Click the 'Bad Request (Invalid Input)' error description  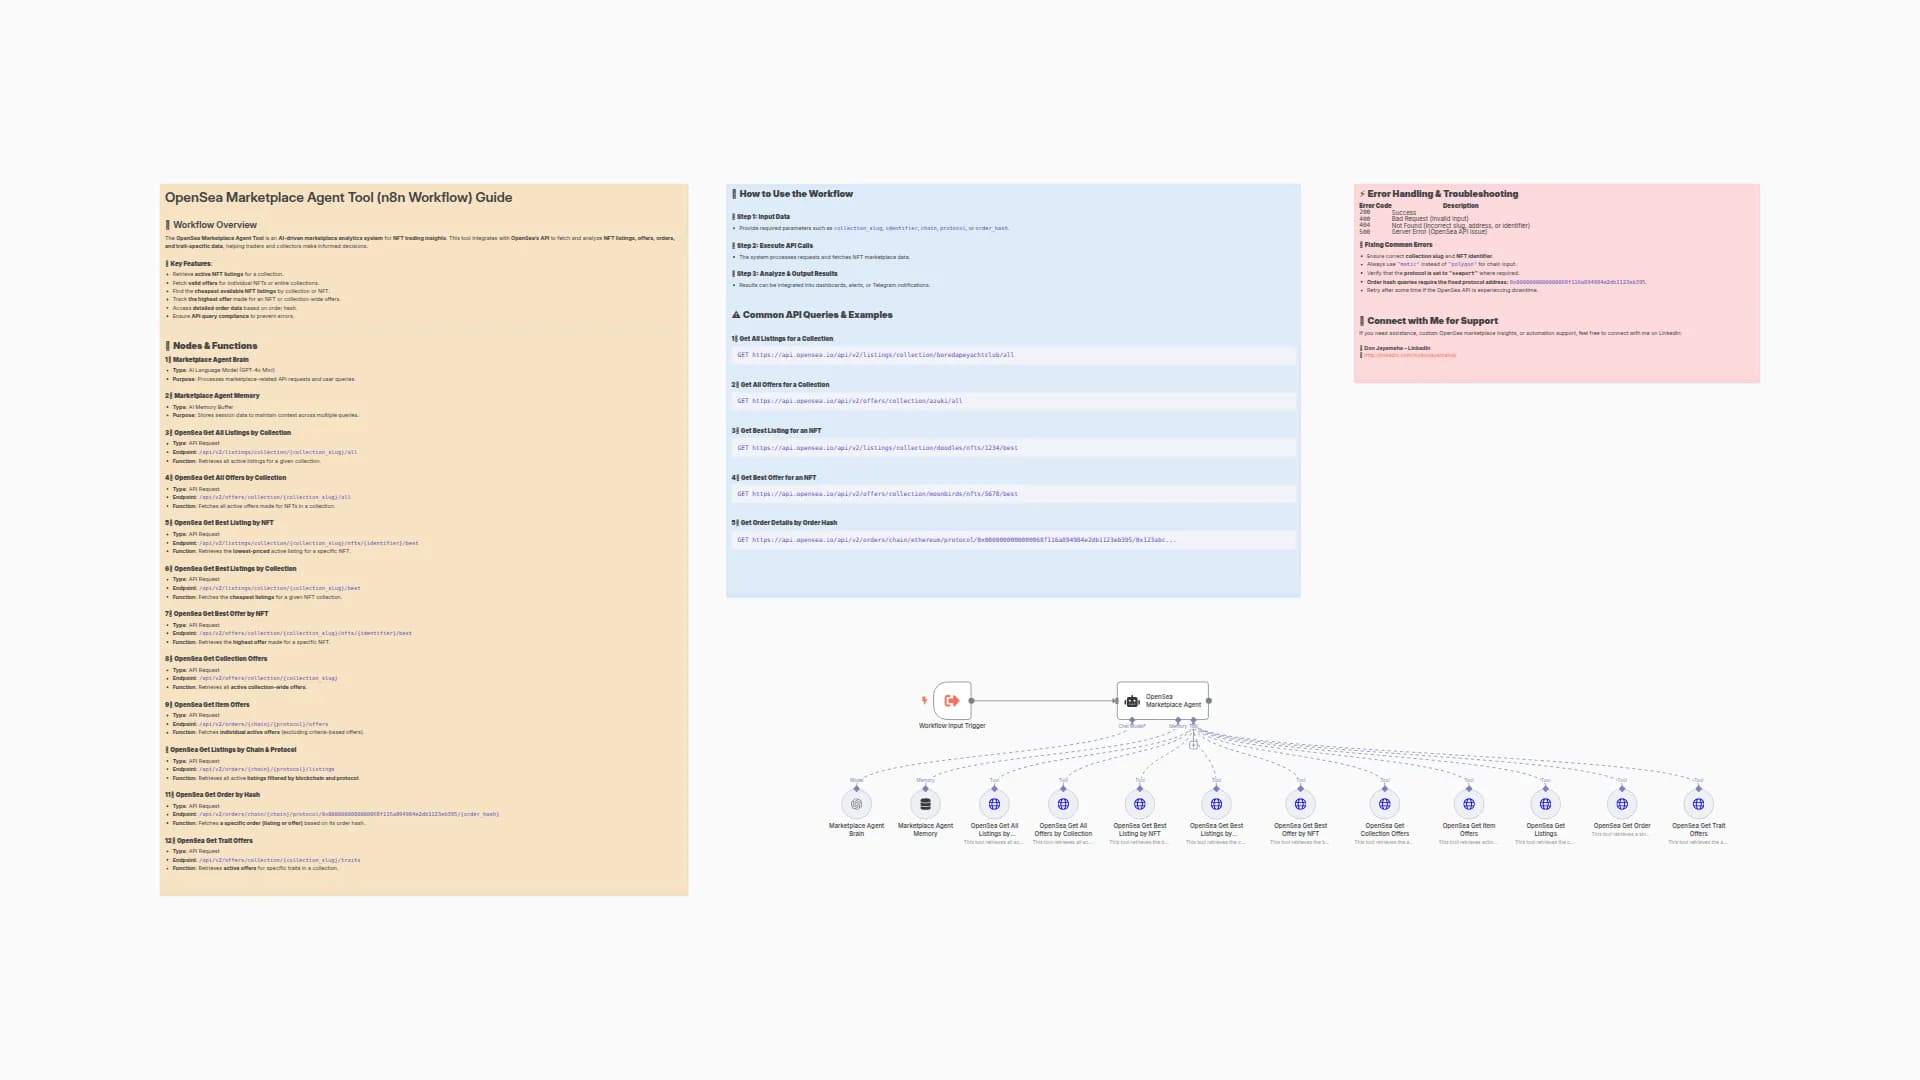click(1430, 219)
